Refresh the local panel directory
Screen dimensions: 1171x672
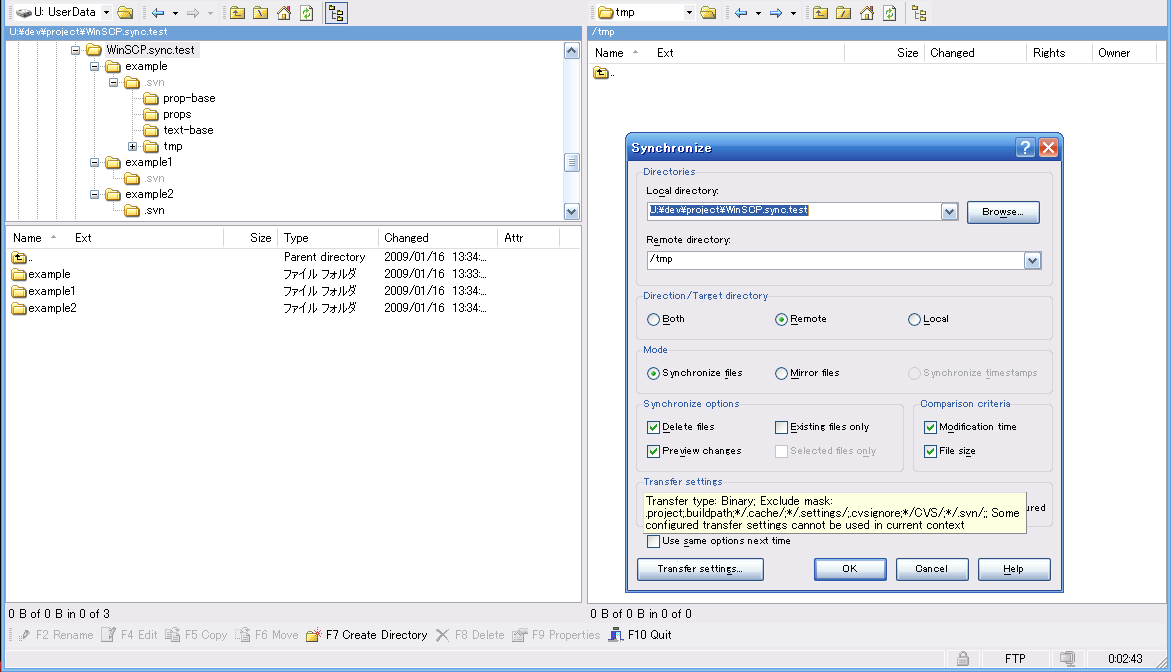307,13
